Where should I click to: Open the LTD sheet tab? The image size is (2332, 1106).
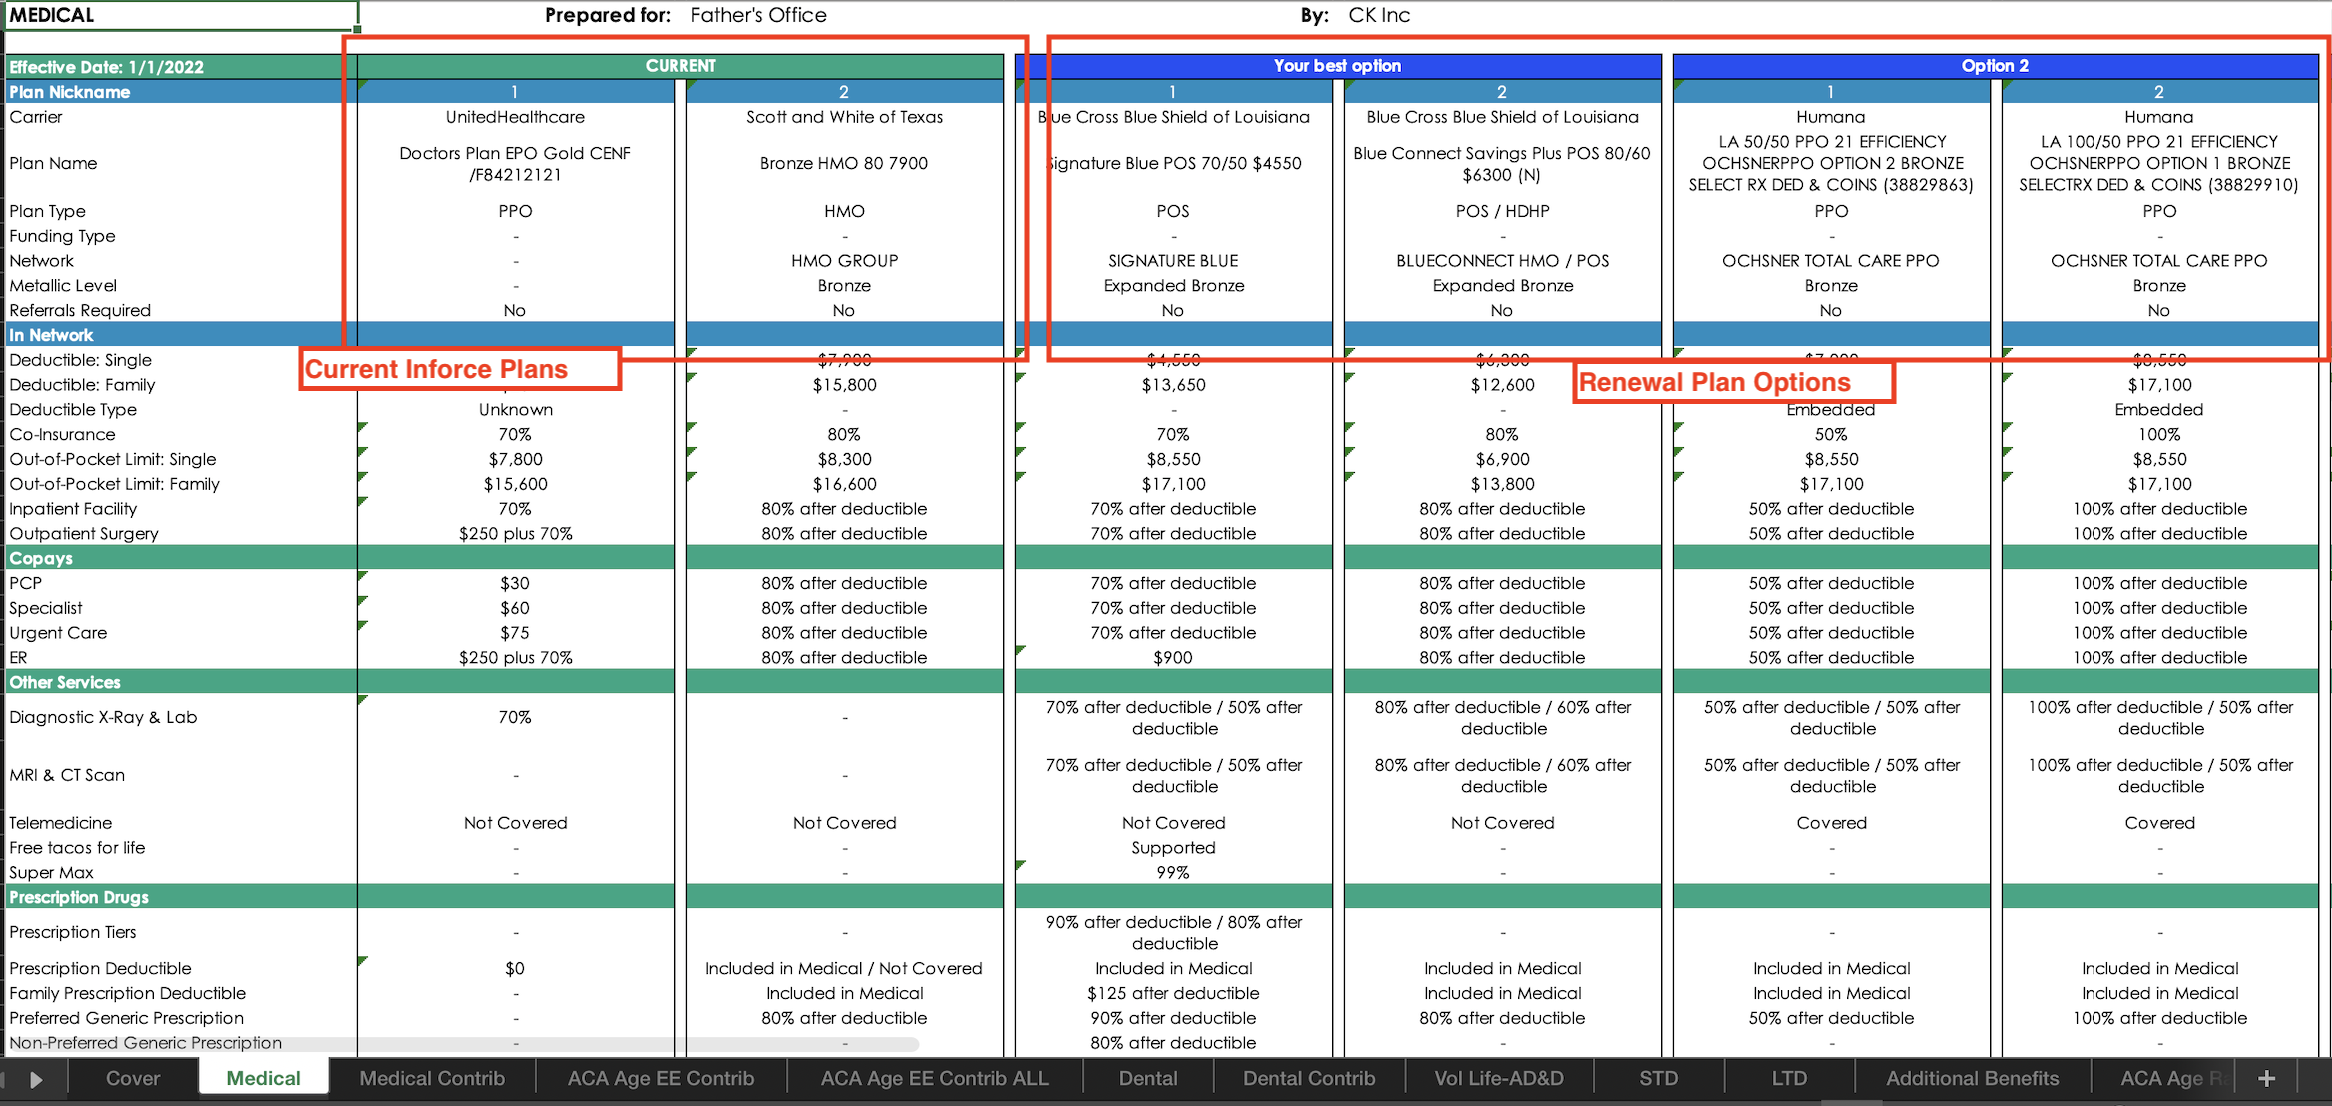(1789, 1078)
